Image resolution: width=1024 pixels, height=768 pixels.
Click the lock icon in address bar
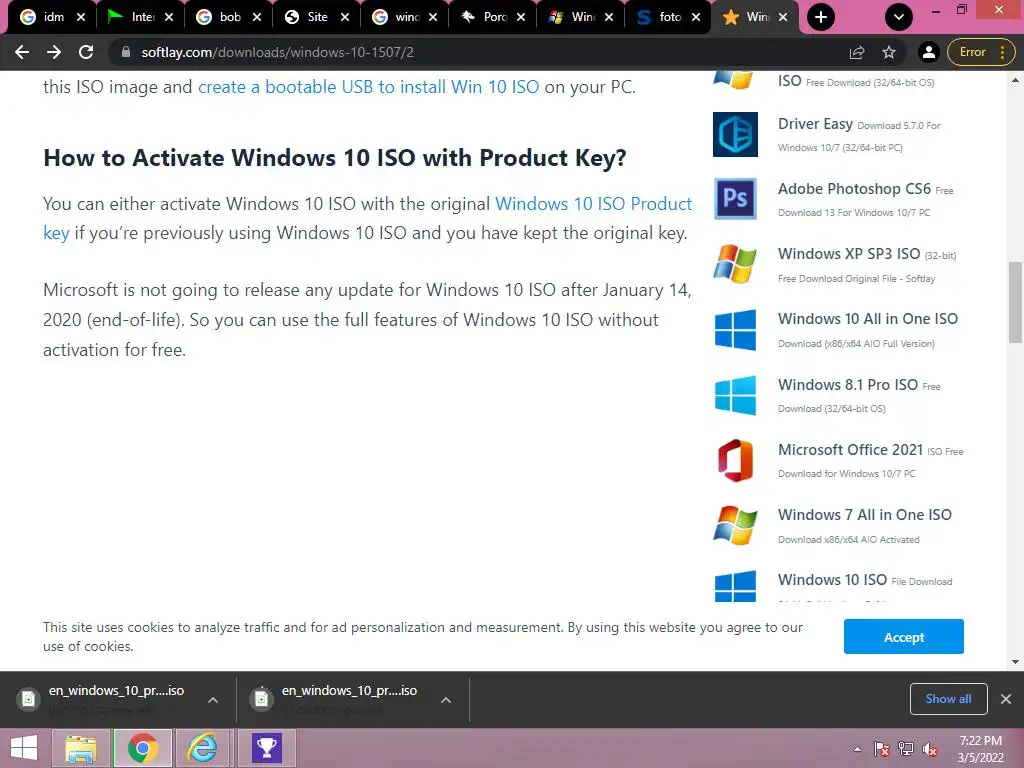[126, 52]
